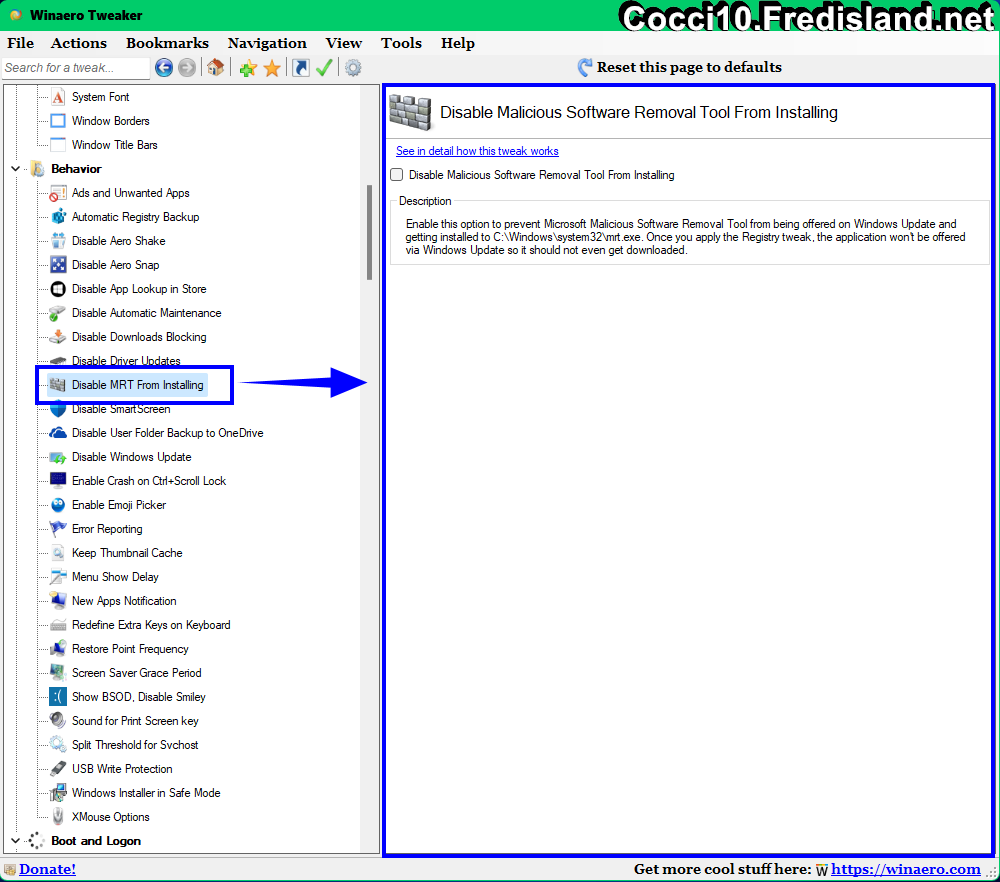Click the Enable Emoji Picker icon

pos(58,505)
